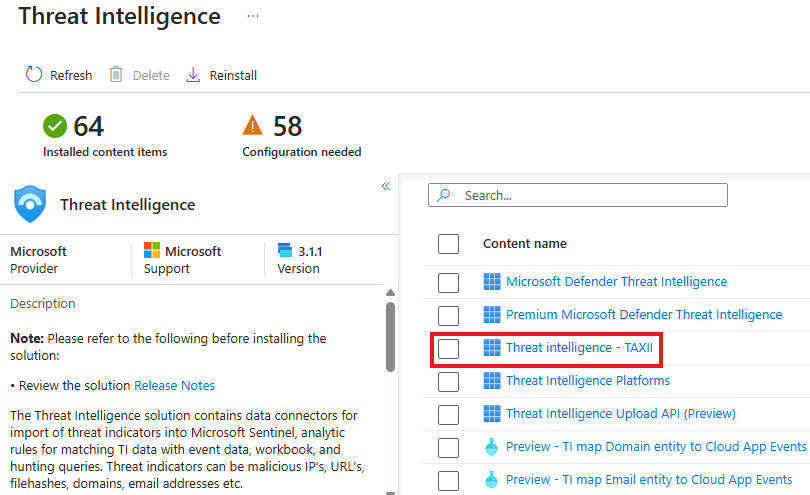810x495 pixels.
Task: Open Threat Intelligence Upload API (Preview)
Action: point(620,414)
